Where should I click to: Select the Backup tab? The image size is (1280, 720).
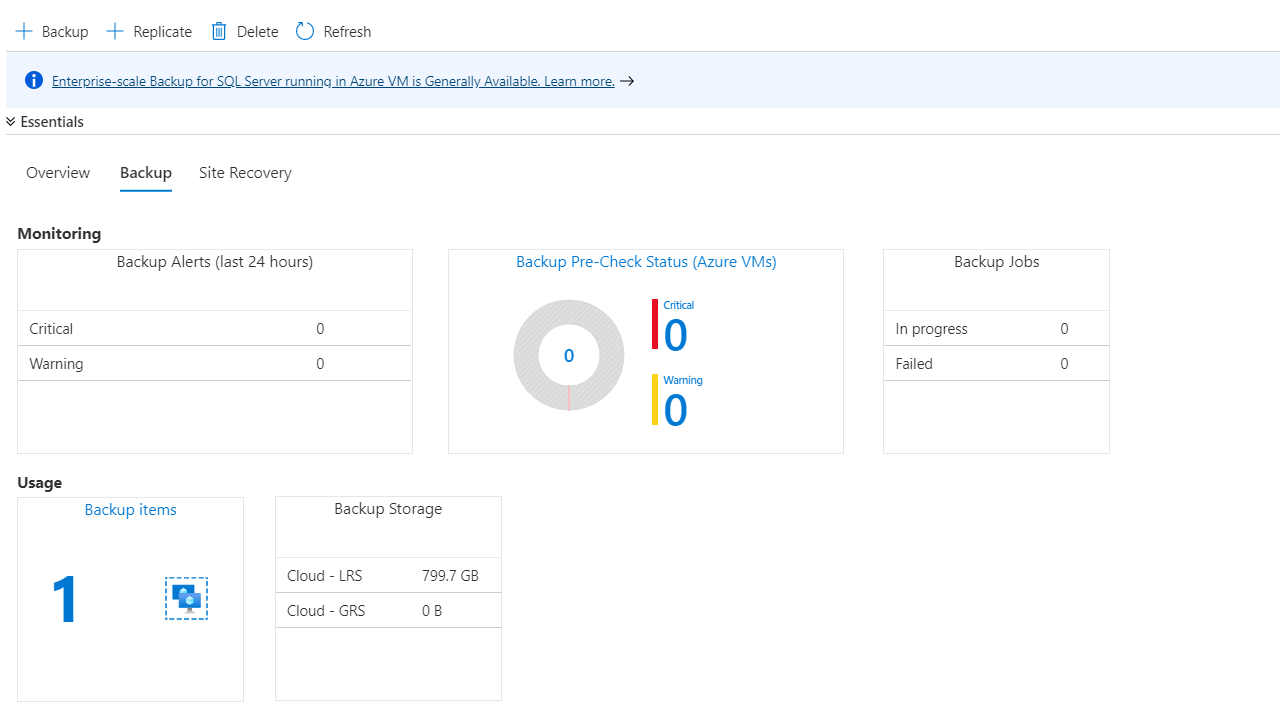point(146,173)
